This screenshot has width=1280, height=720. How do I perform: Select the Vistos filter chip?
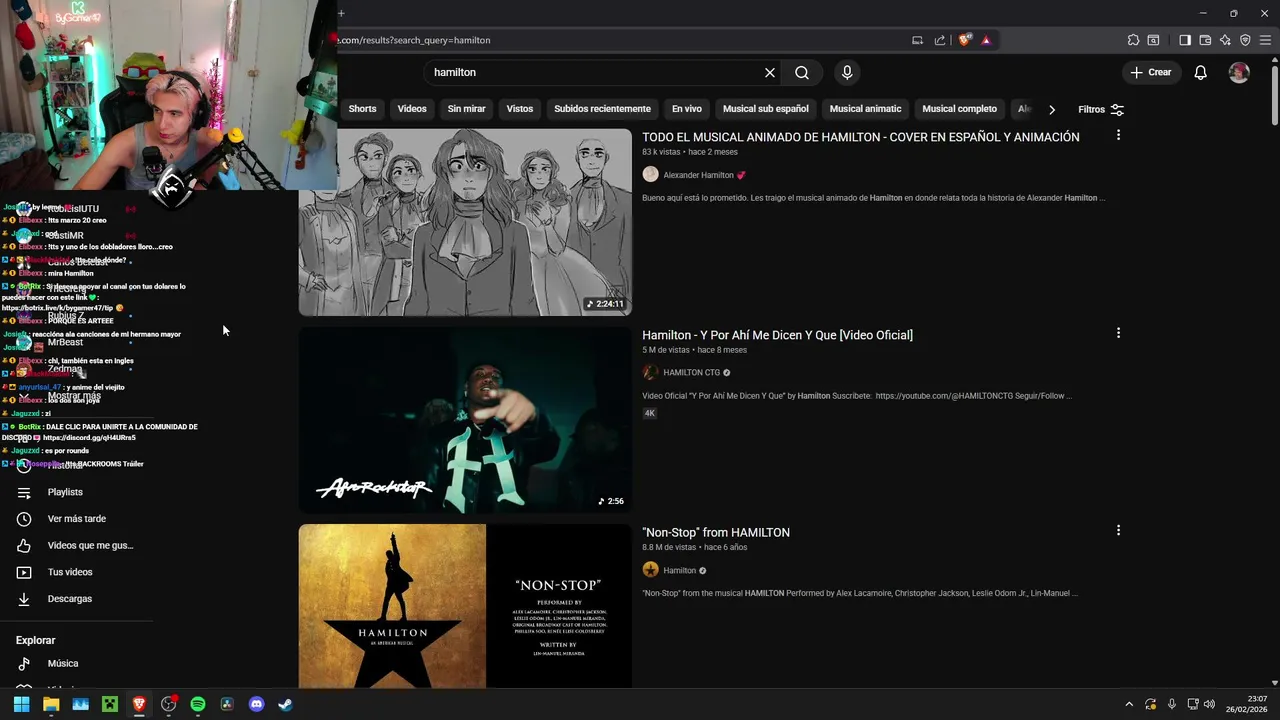tap(520, 109)
